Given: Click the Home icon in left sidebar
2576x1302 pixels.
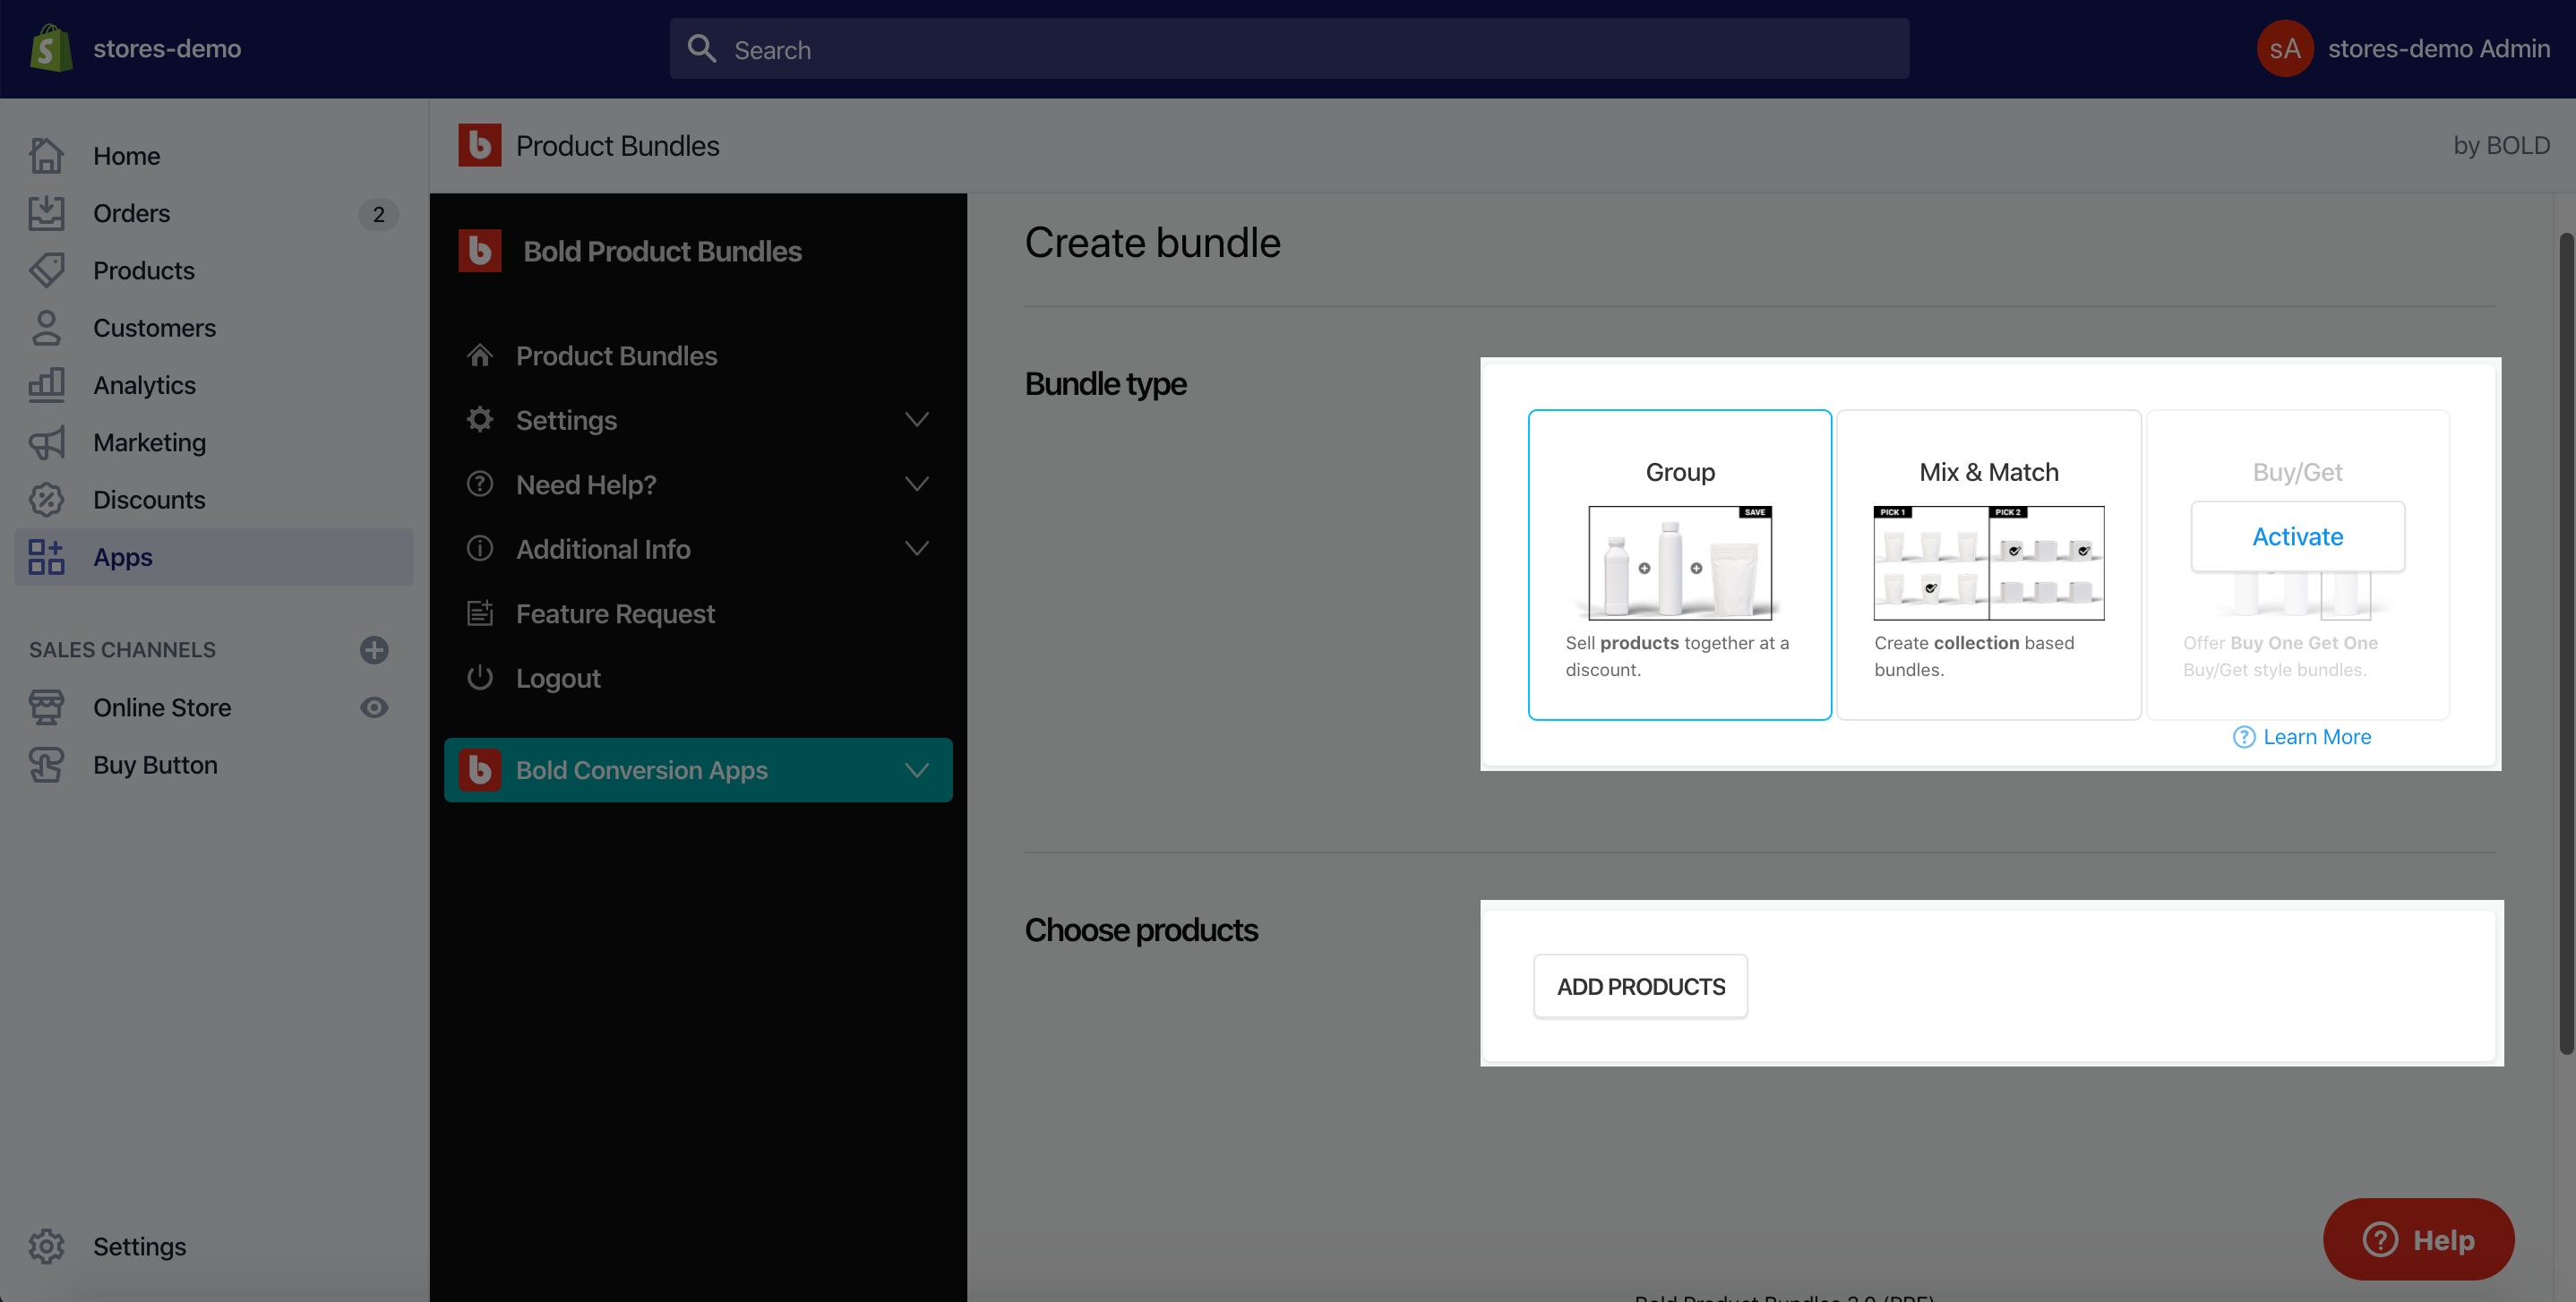Looking at the screenshot, I should click(x=46, y=156).
